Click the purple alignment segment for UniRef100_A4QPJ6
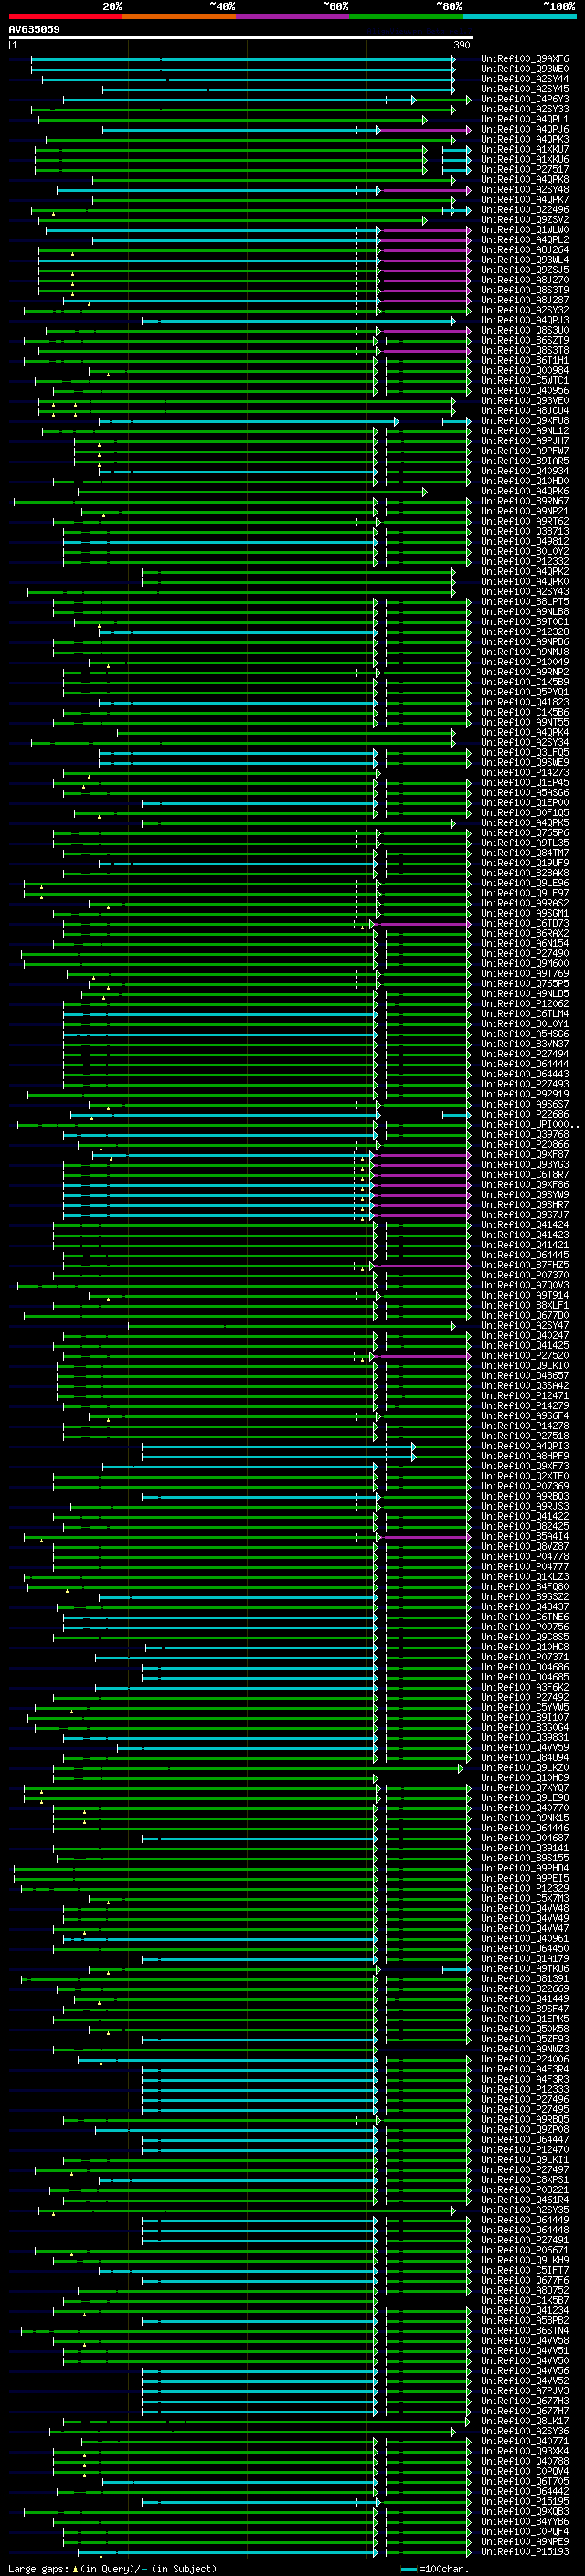Screen dimensions: 585x2576 tap(426, 129)
